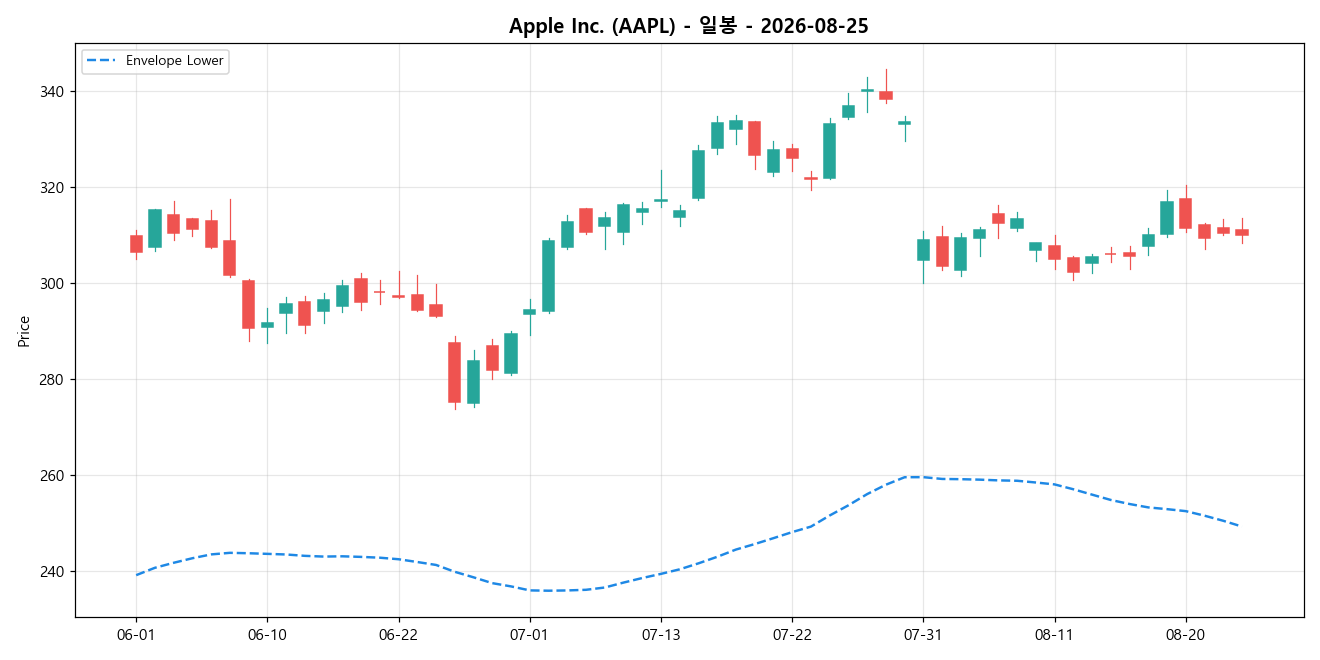Click the 340 y-axis tick label
Viewport: 1320px width, 660px height.
point(53,92)
